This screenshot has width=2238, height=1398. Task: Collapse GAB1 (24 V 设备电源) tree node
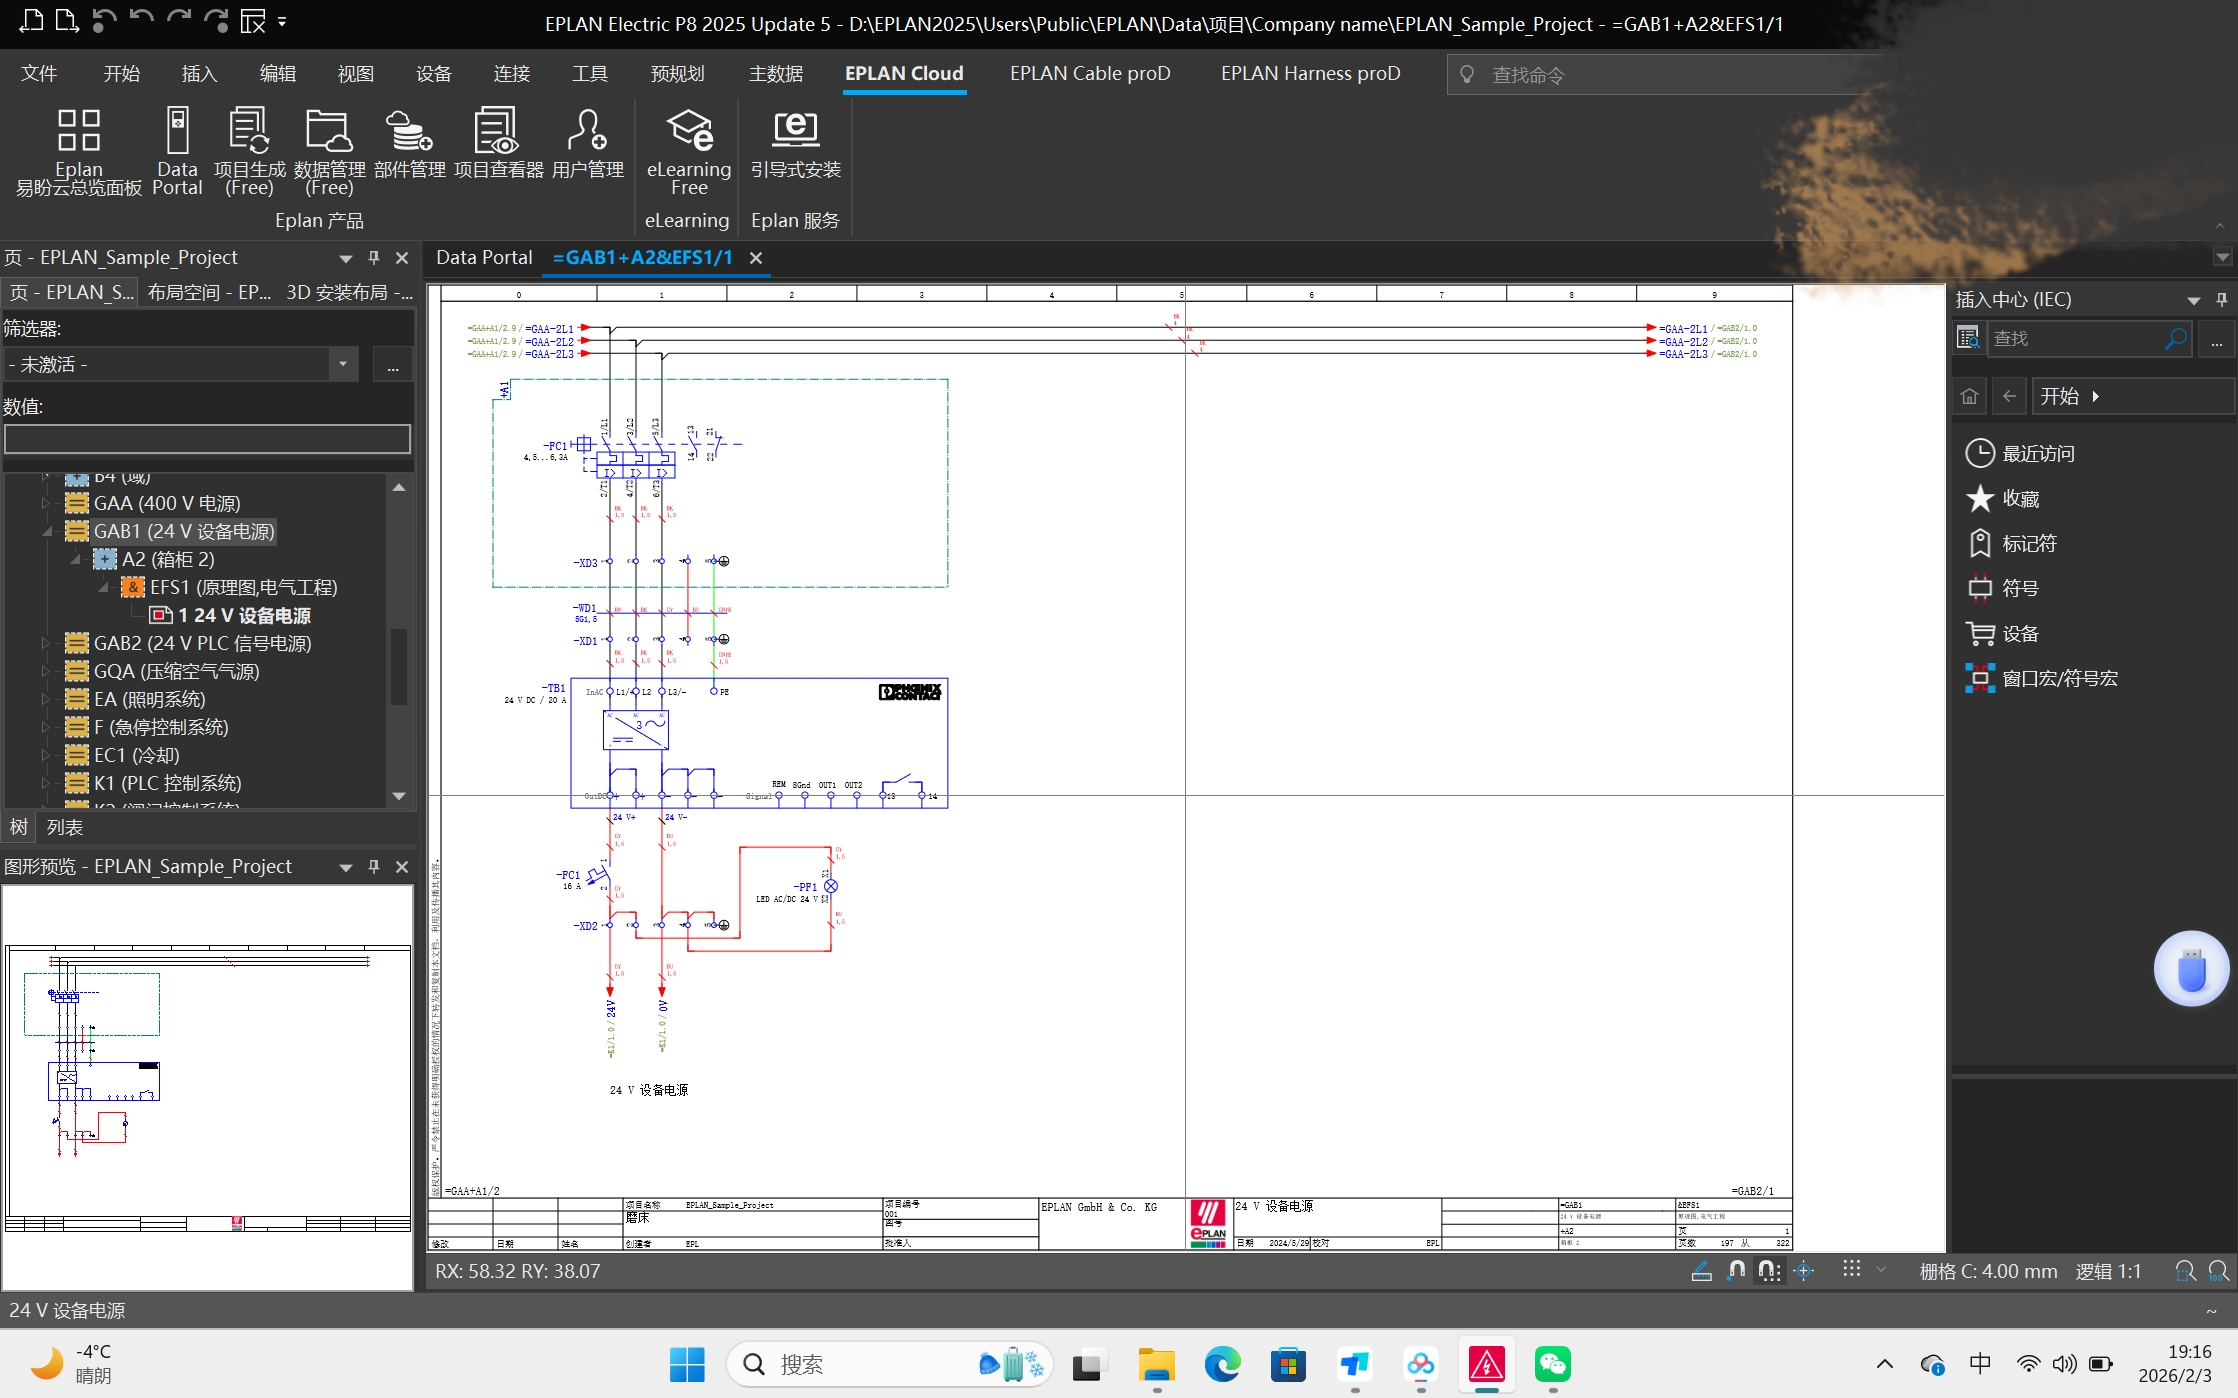click(47, 532)
